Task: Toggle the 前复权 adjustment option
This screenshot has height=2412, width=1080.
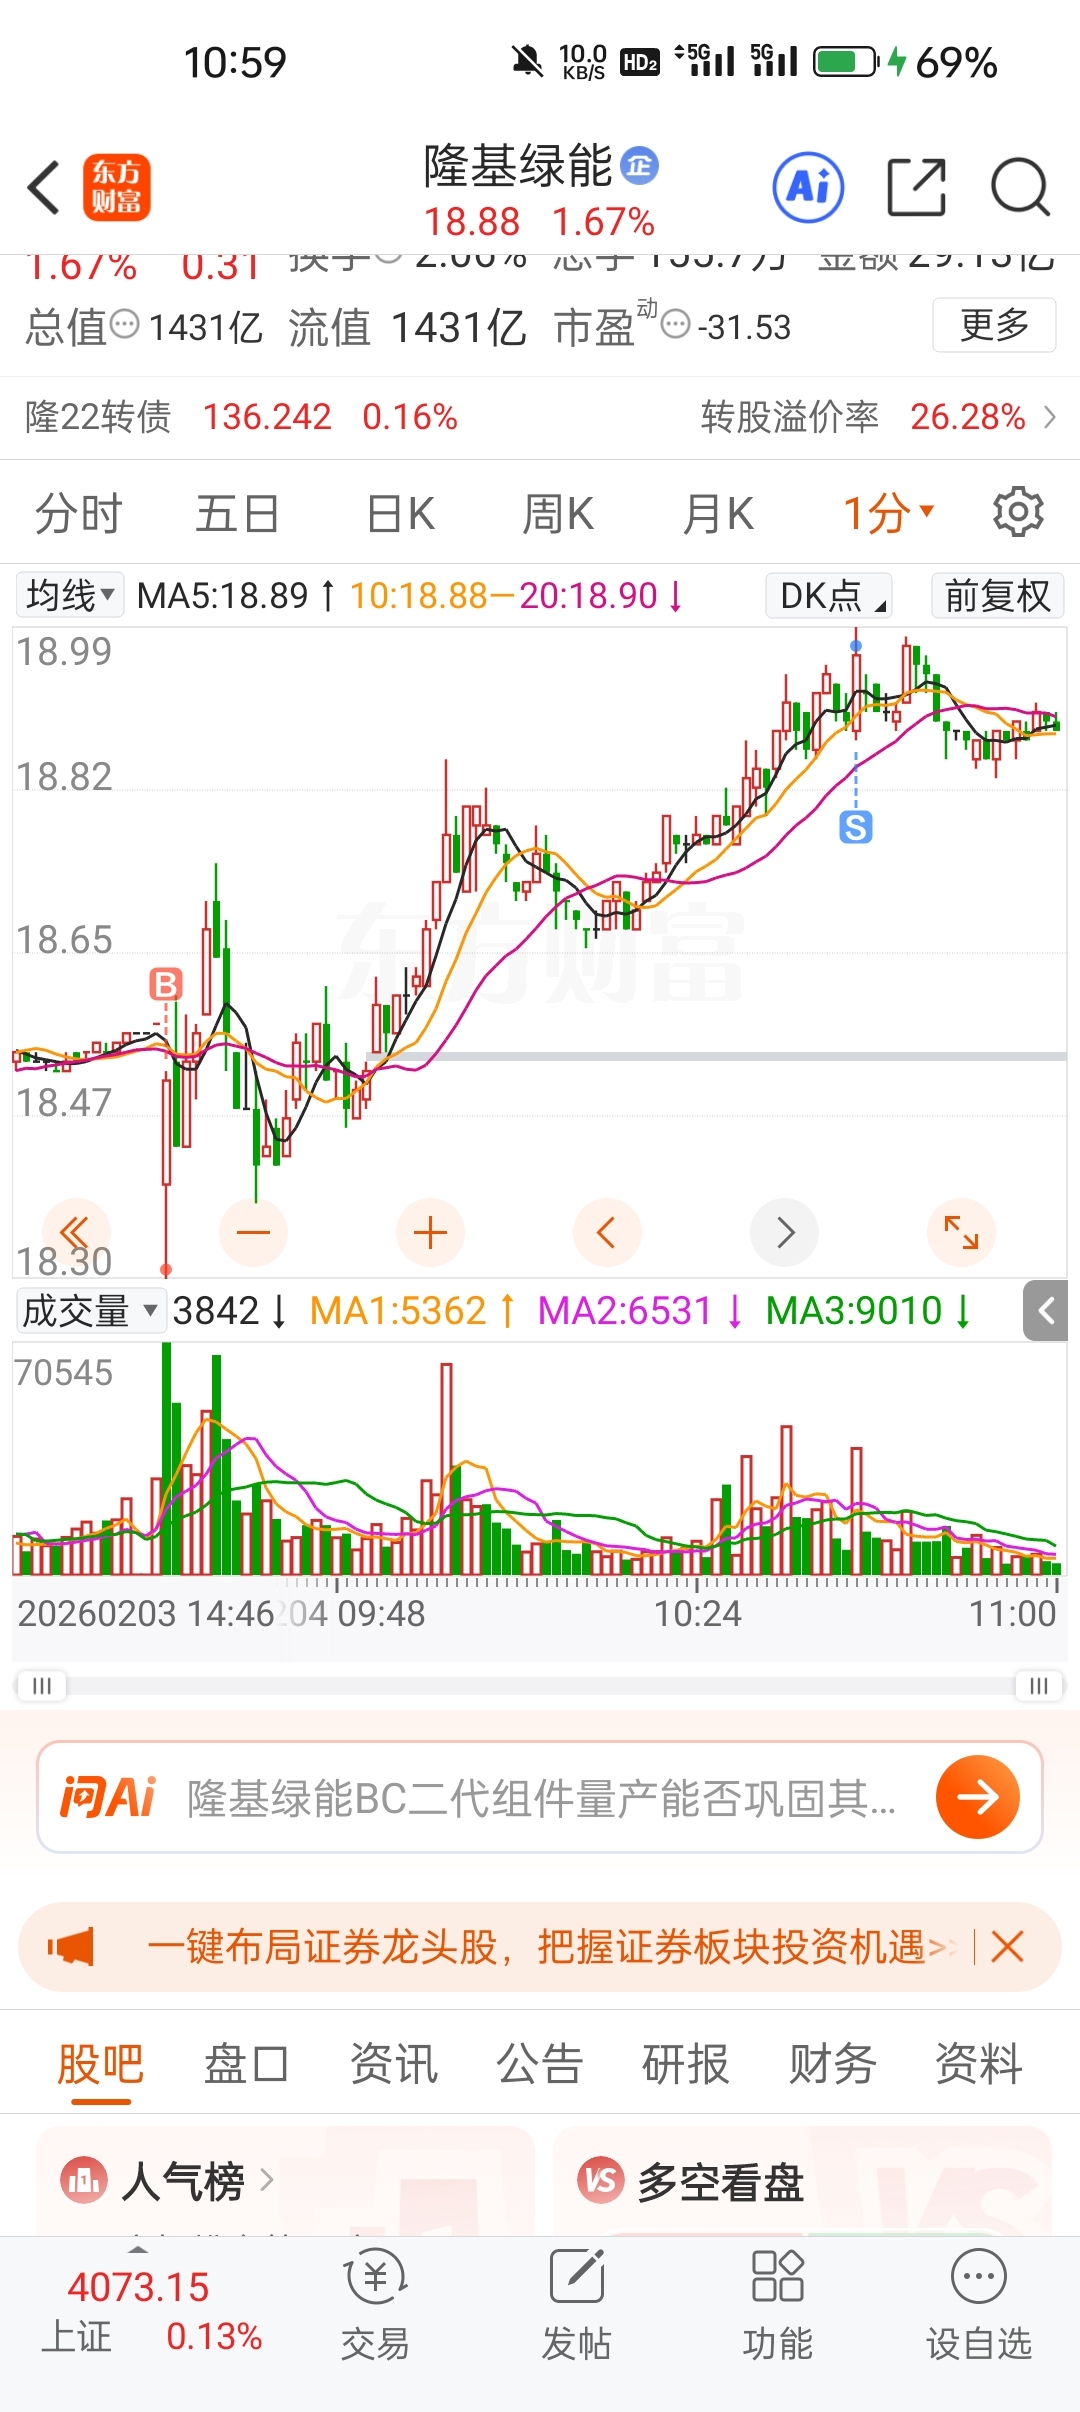Action: coord(997,596)
